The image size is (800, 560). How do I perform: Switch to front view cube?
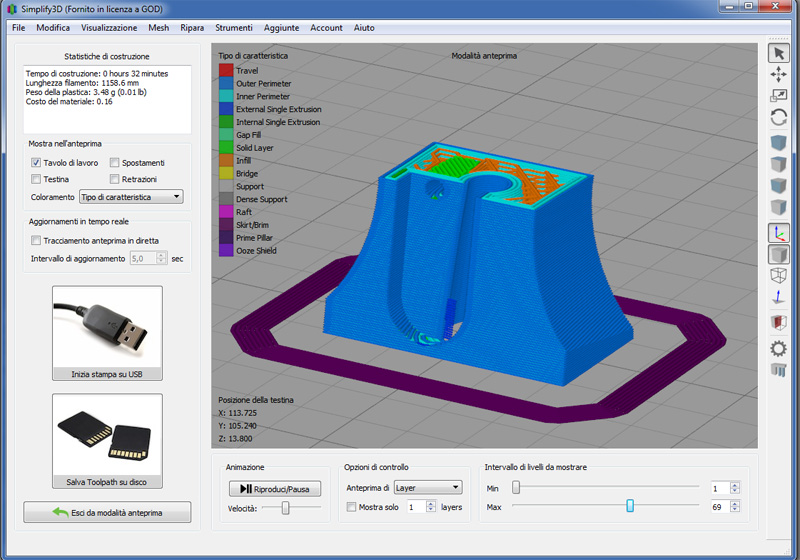pos(779,186)
